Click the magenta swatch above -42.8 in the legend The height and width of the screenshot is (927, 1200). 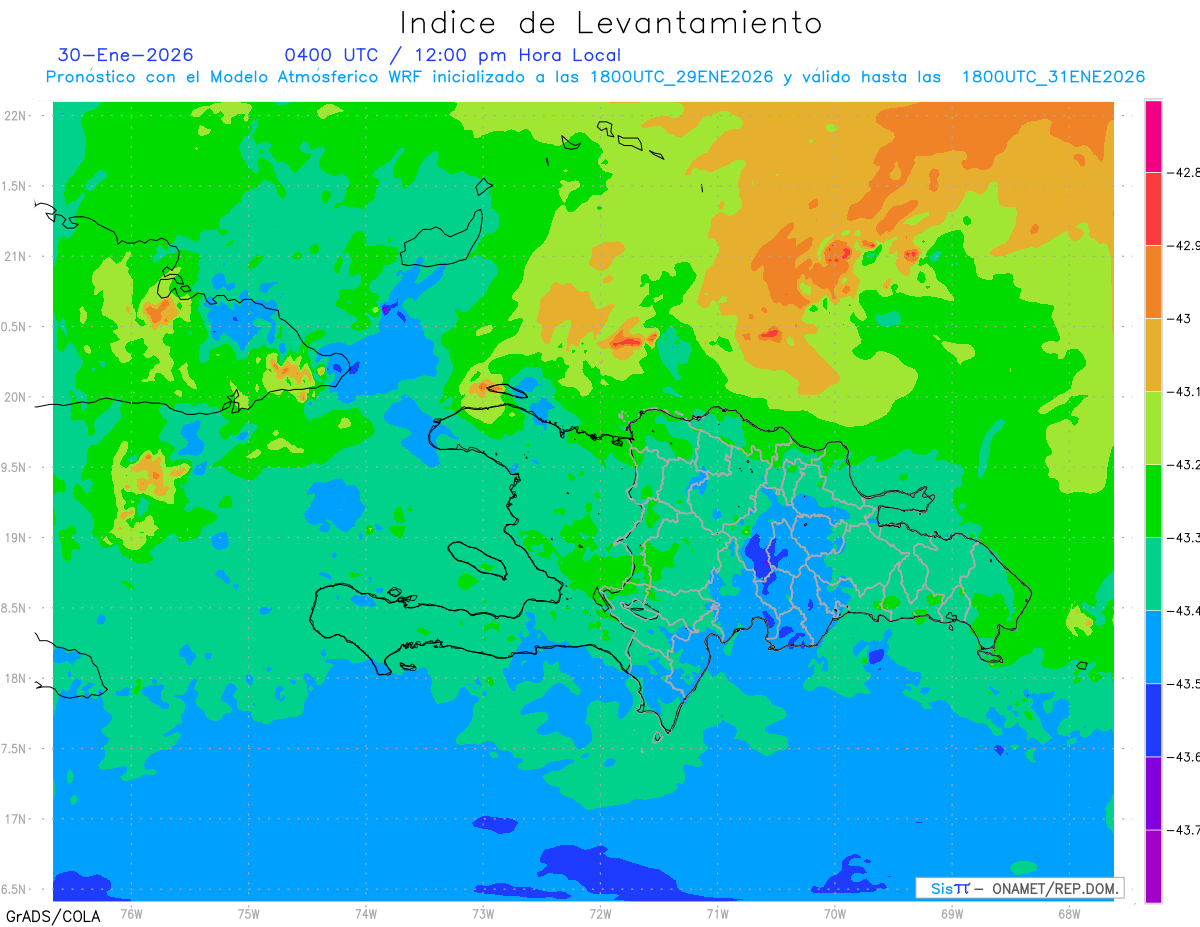click(1153, 136)
